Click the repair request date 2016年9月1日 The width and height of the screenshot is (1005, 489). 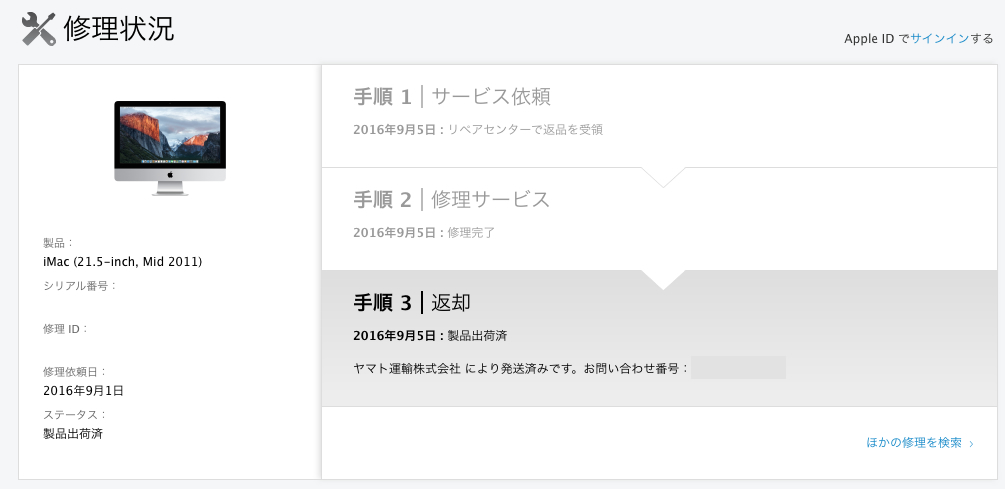pos(83,390)
